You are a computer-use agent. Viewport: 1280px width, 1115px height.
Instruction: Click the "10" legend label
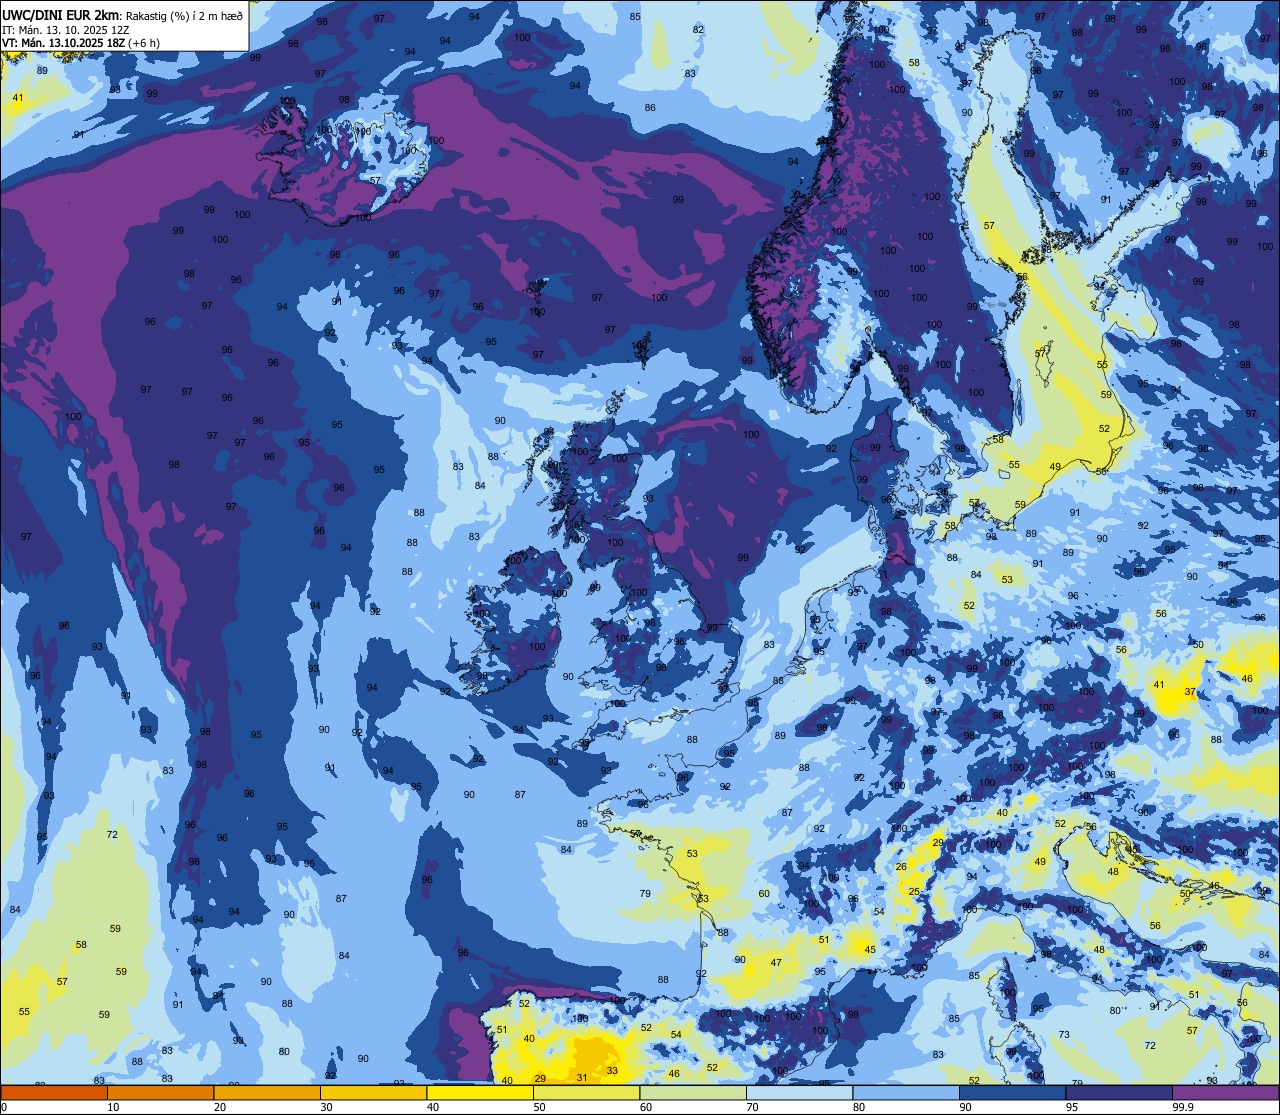(x=113, y=1107)
